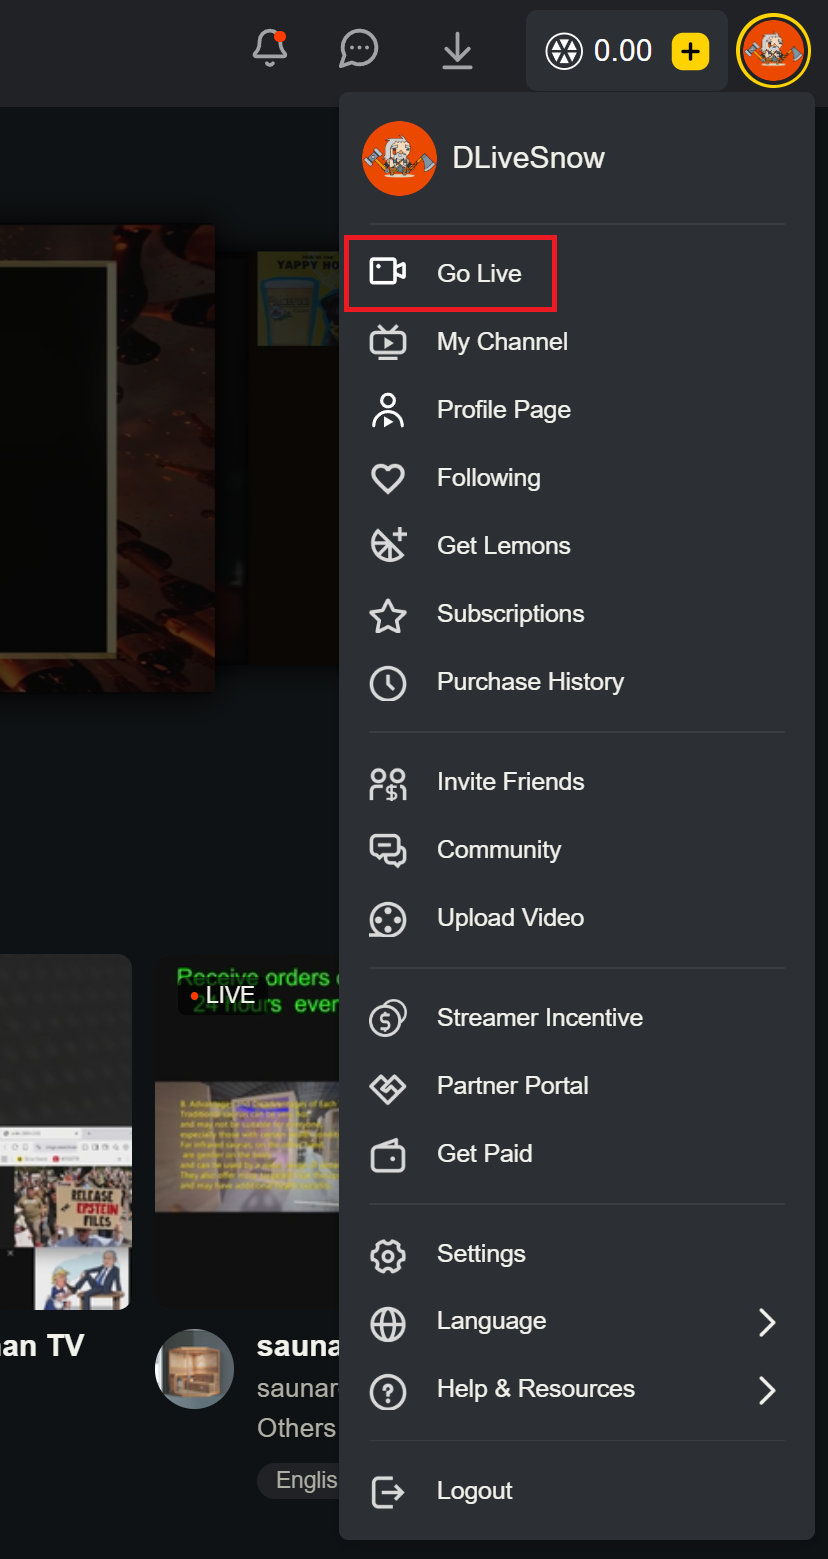
Task: Click Logout at the bottom of the menu
Action: [x=474, y=1490]
